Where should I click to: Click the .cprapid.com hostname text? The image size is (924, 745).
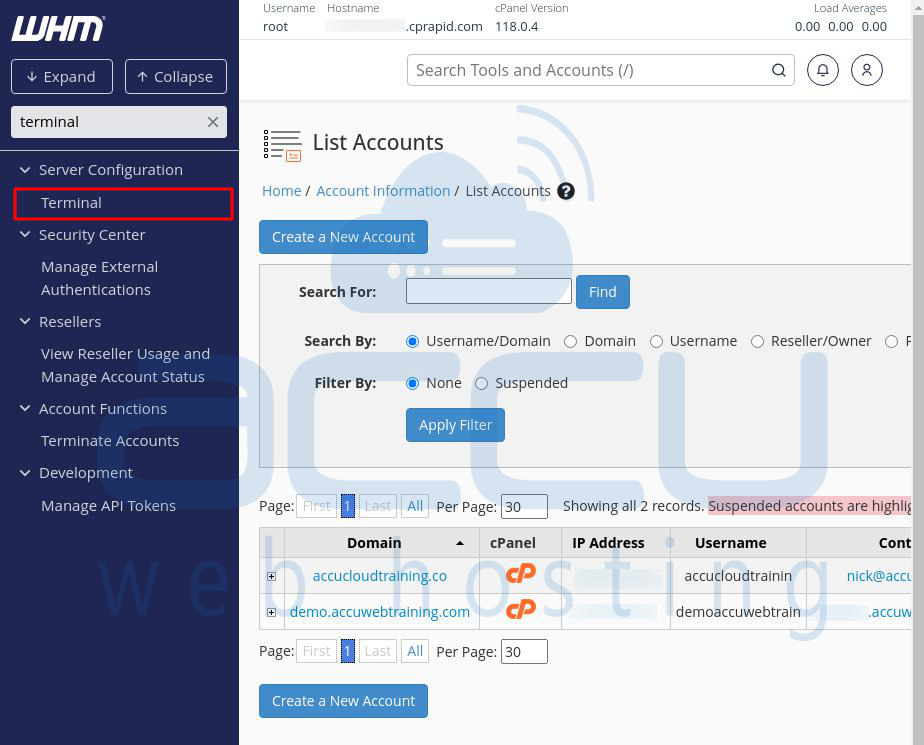coord(444,27)
